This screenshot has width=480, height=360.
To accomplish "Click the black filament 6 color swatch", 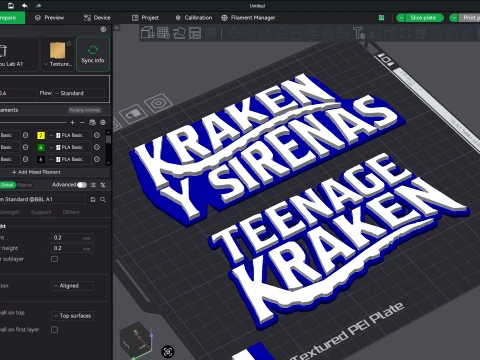I will (x=41, y=159).
